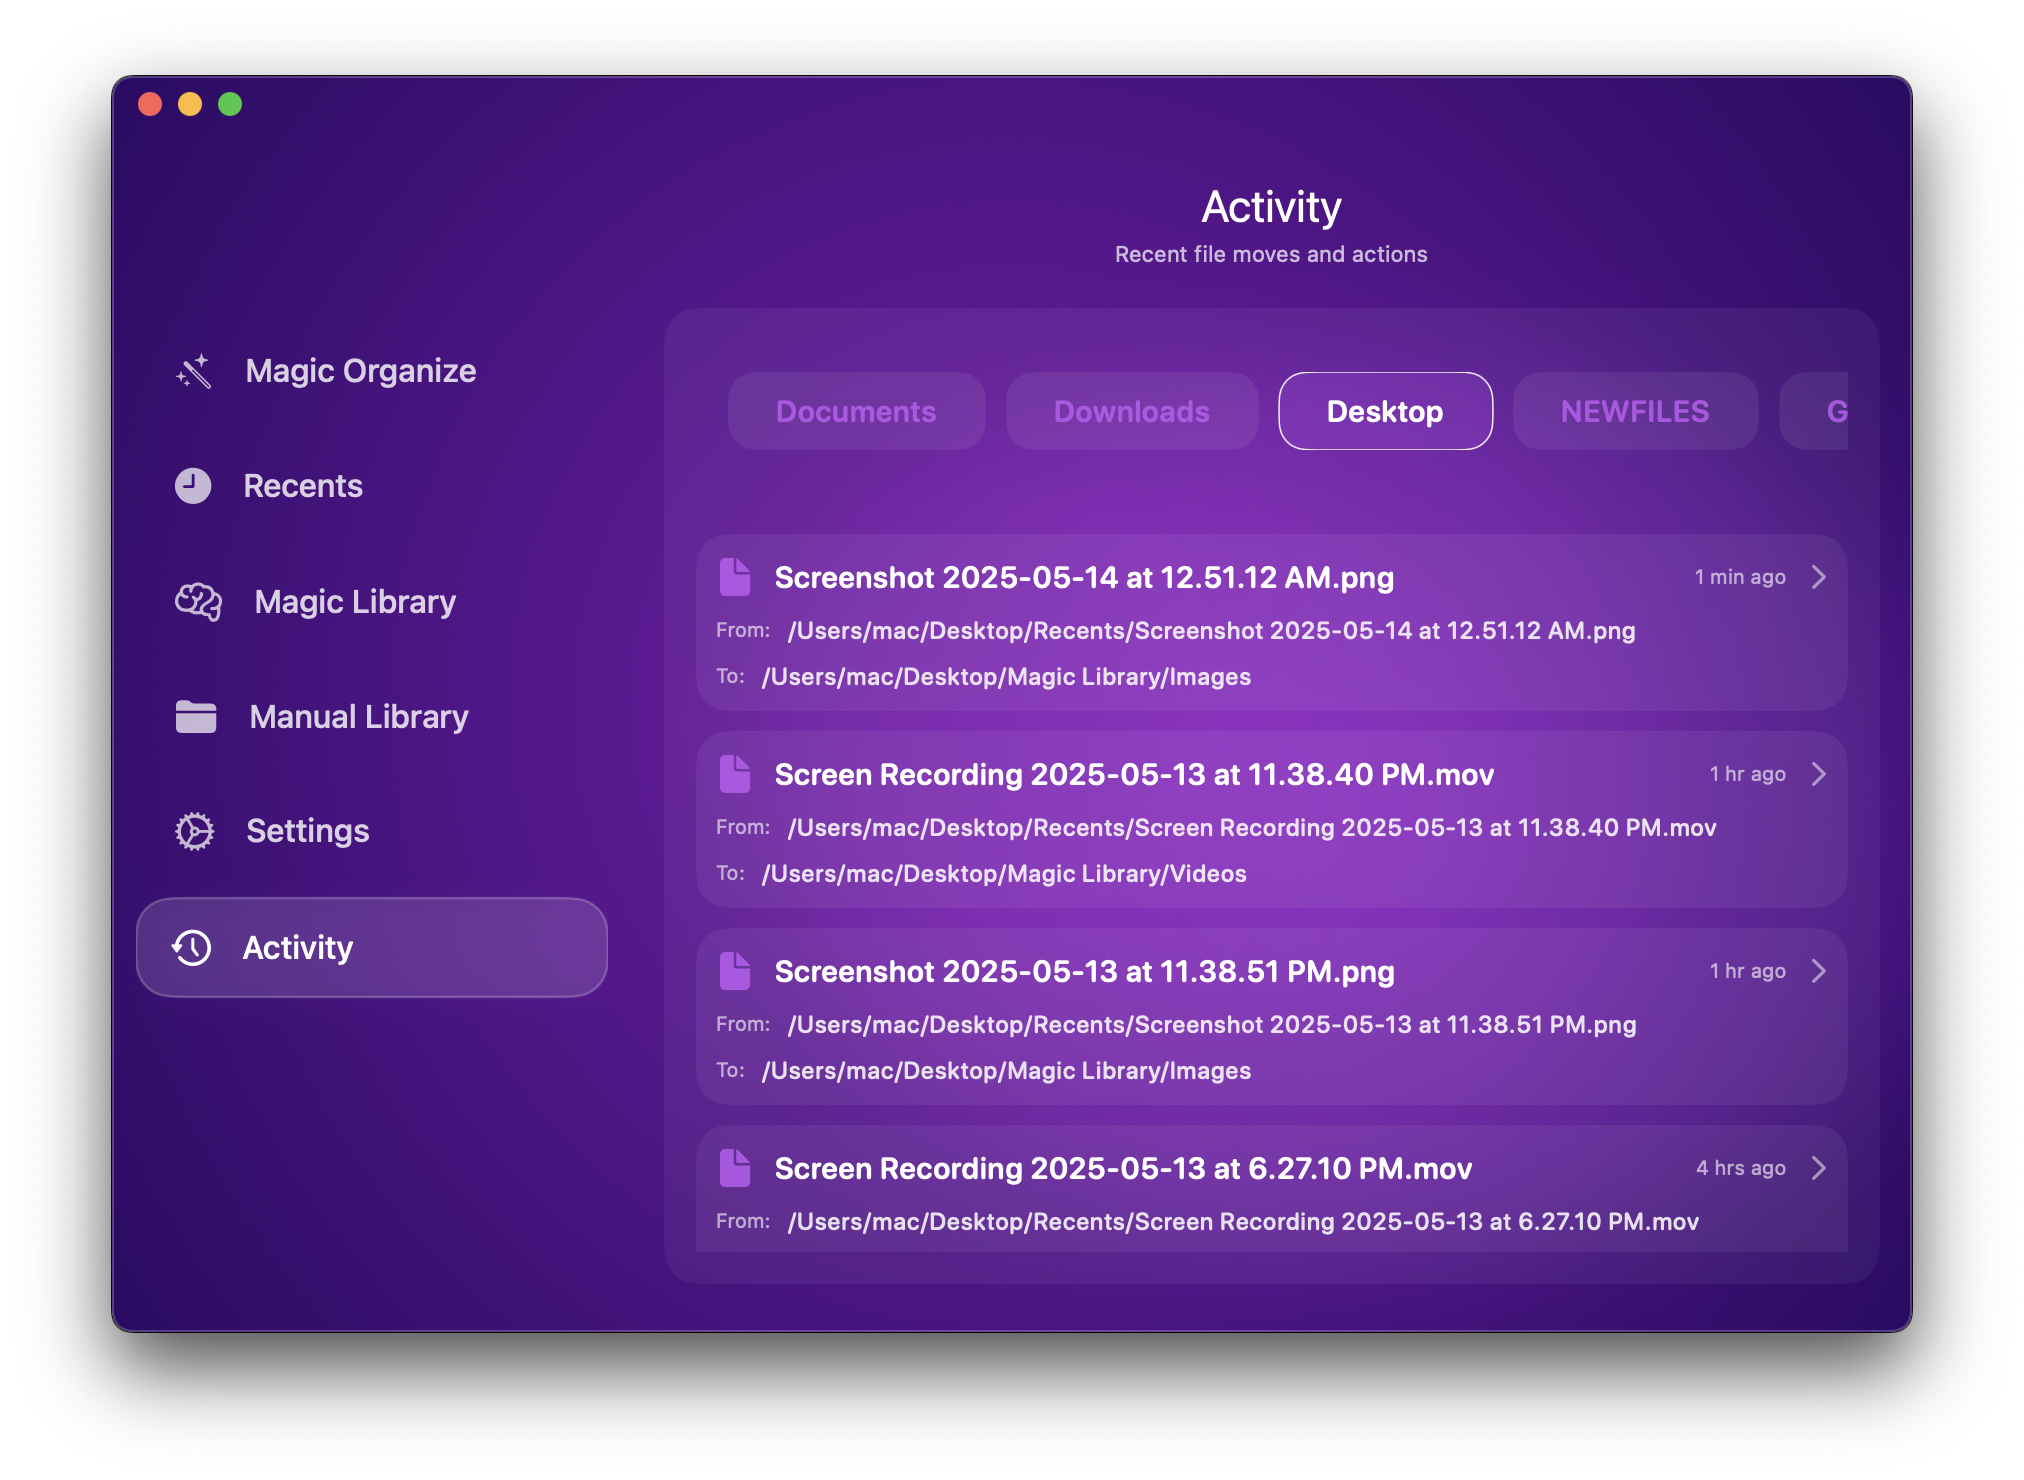This screenshot has height=1480, width=2024.
Task: Open chevron for Screenshot 11.38.51 PM entry
Action: click(x=1819, y=971)
